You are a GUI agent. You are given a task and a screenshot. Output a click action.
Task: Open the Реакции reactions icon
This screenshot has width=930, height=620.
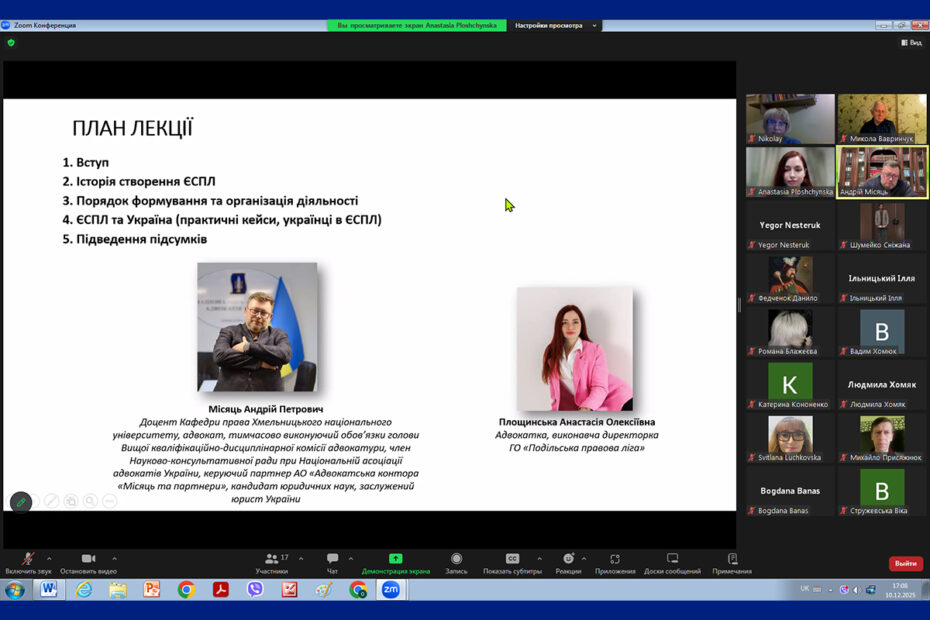[568, 559]
